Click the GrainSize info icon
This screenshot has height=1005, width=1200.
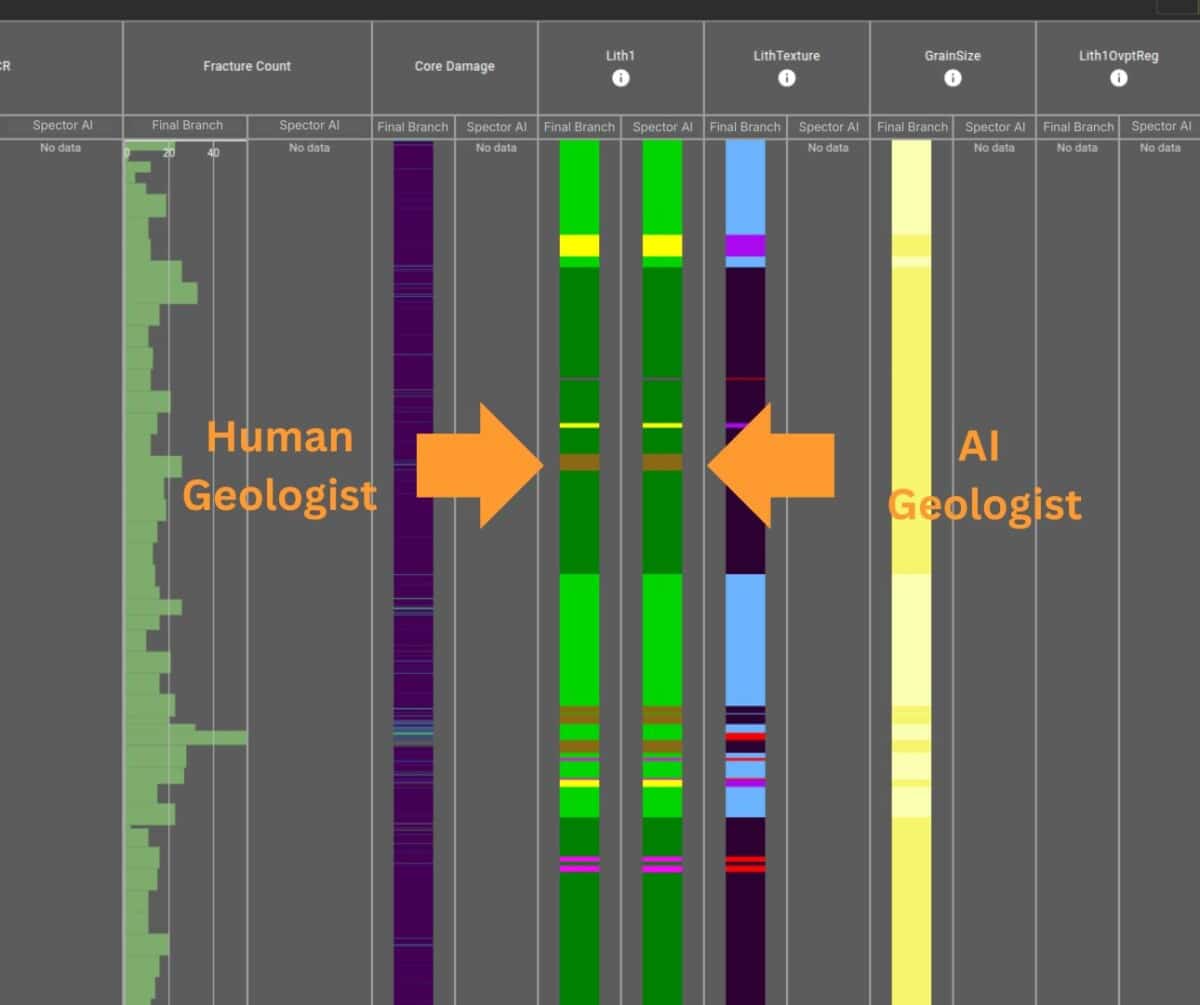pos(952,78)
